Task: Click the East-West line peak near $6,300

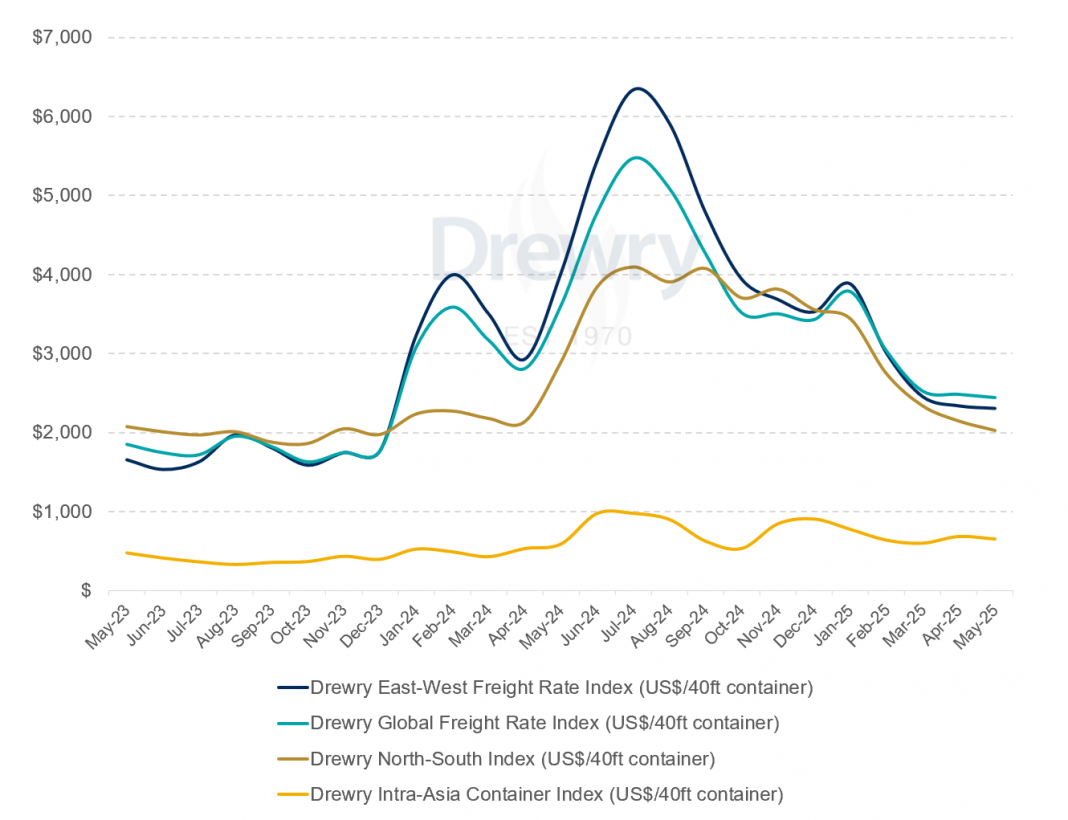Action: [637, 89]
